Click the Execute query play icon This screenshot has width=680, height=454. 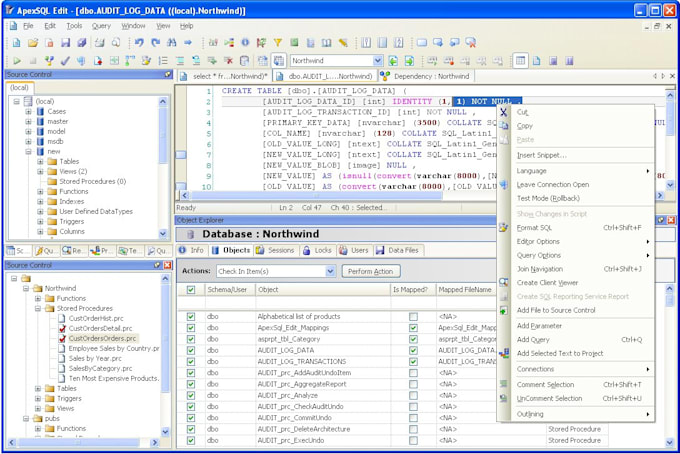15,60
